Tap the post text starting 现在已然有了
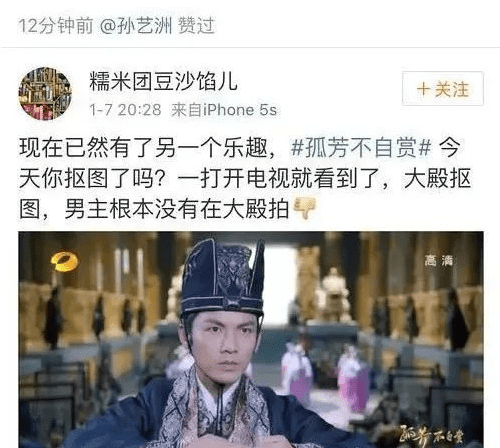The width and height of the screenshot is (500, 448). pyautogui.click(x=245, y=178)
